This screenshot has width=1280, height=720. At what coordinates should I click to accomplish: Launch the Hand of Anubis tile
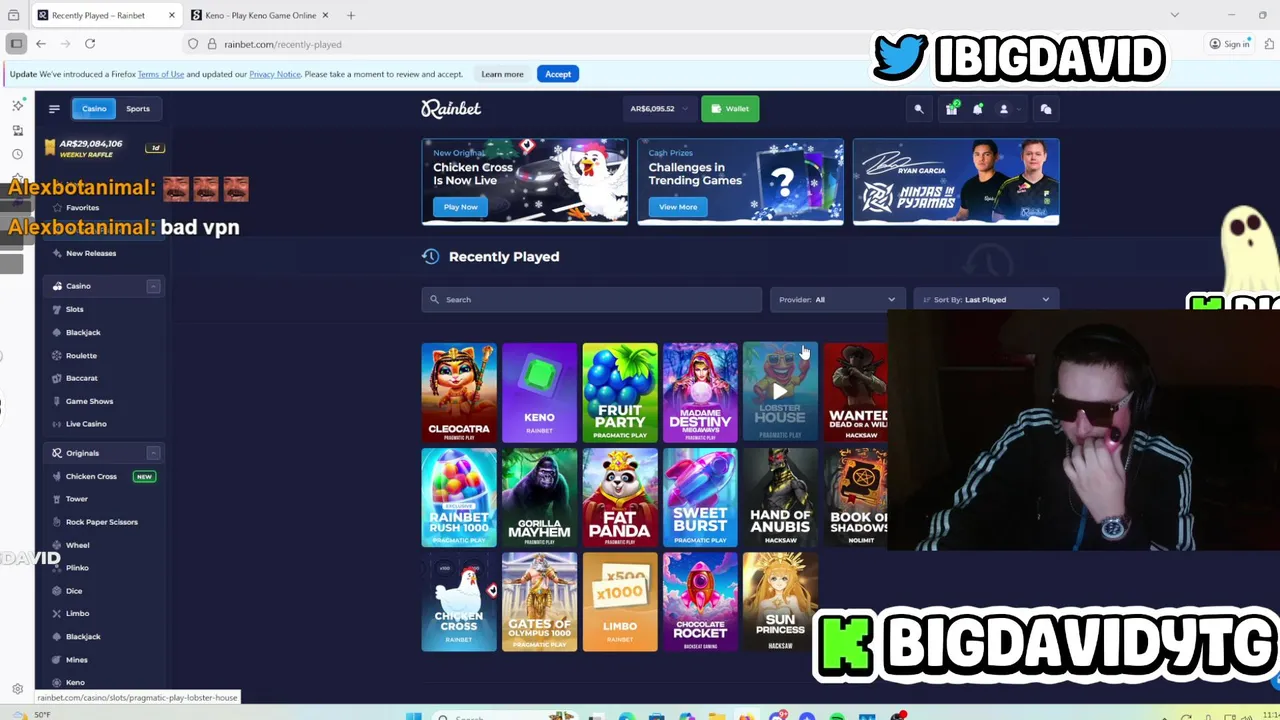pos(780,497)
